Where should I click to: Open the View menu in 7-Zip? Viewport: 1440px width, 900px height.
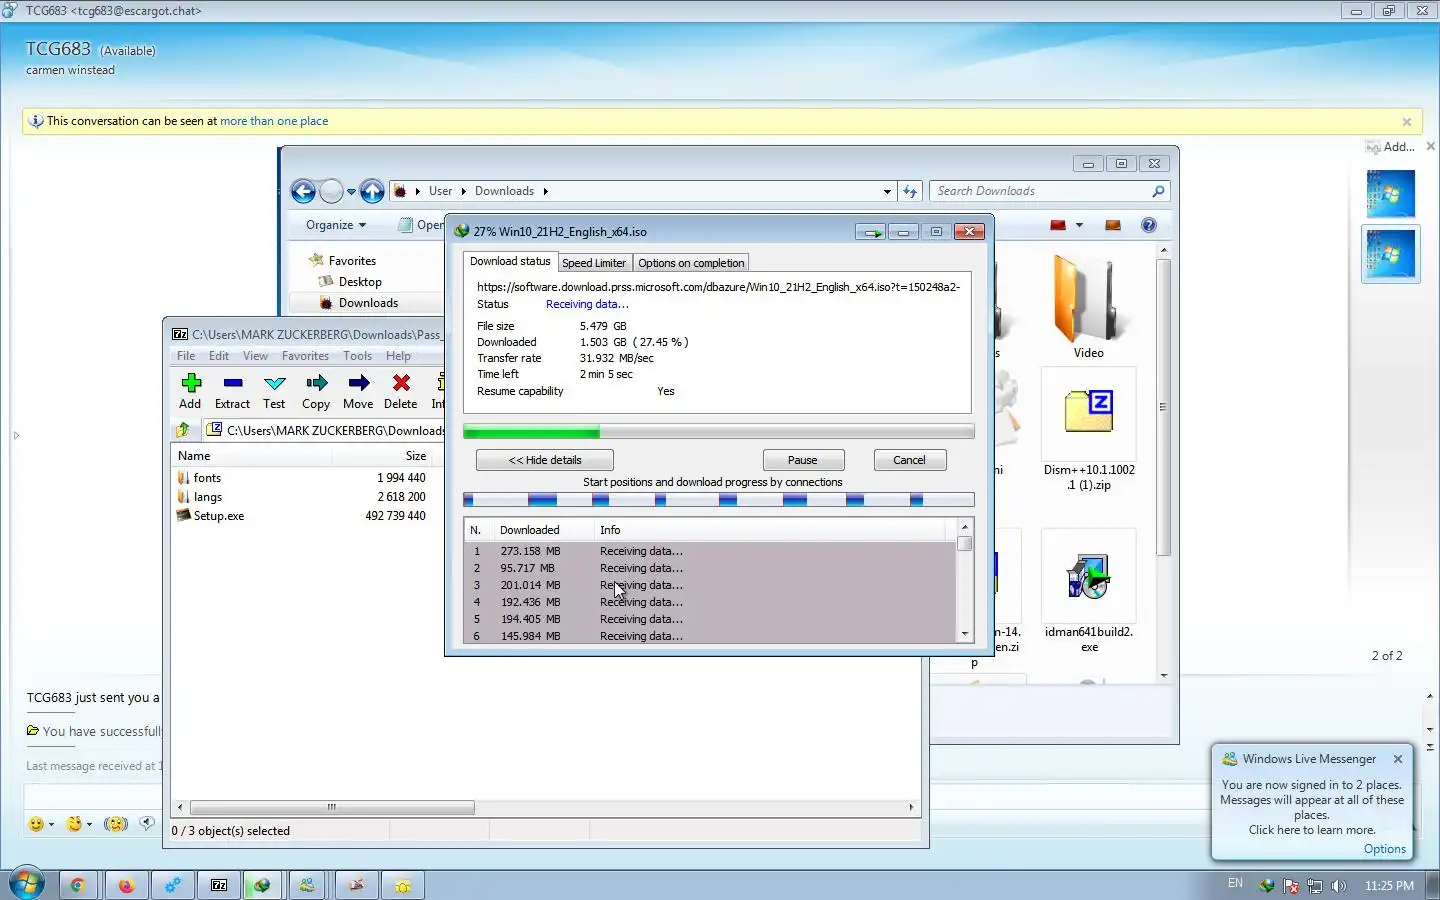255,356
